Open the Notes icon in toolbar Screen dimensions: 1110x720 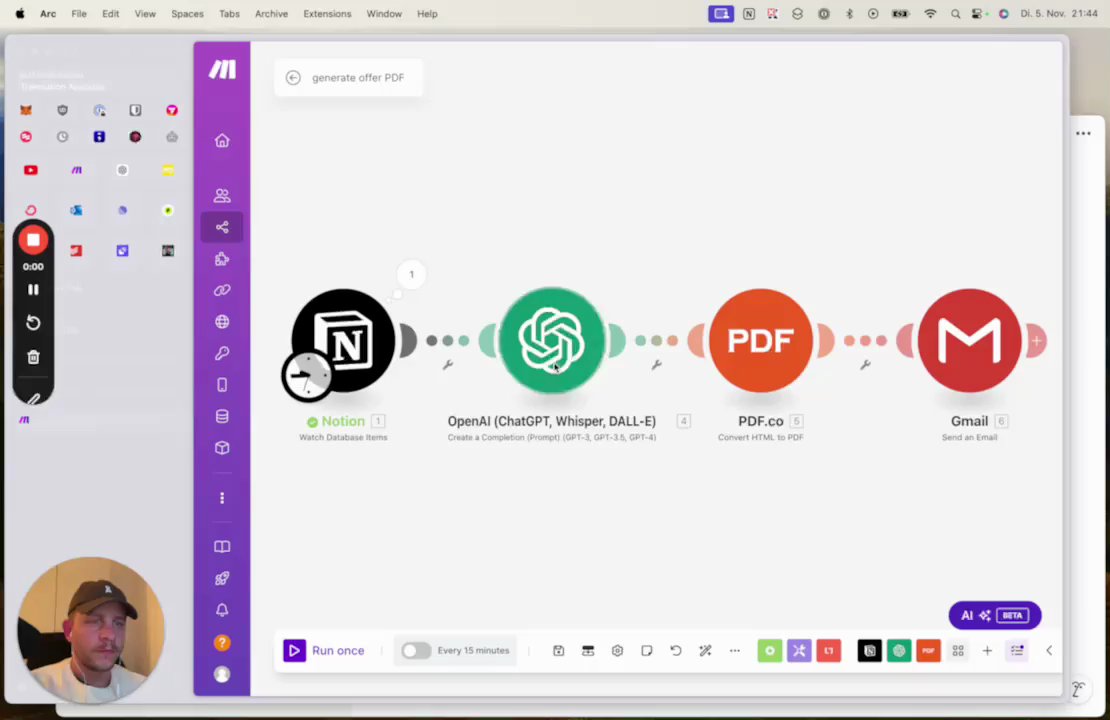click(x=647, y=651)
